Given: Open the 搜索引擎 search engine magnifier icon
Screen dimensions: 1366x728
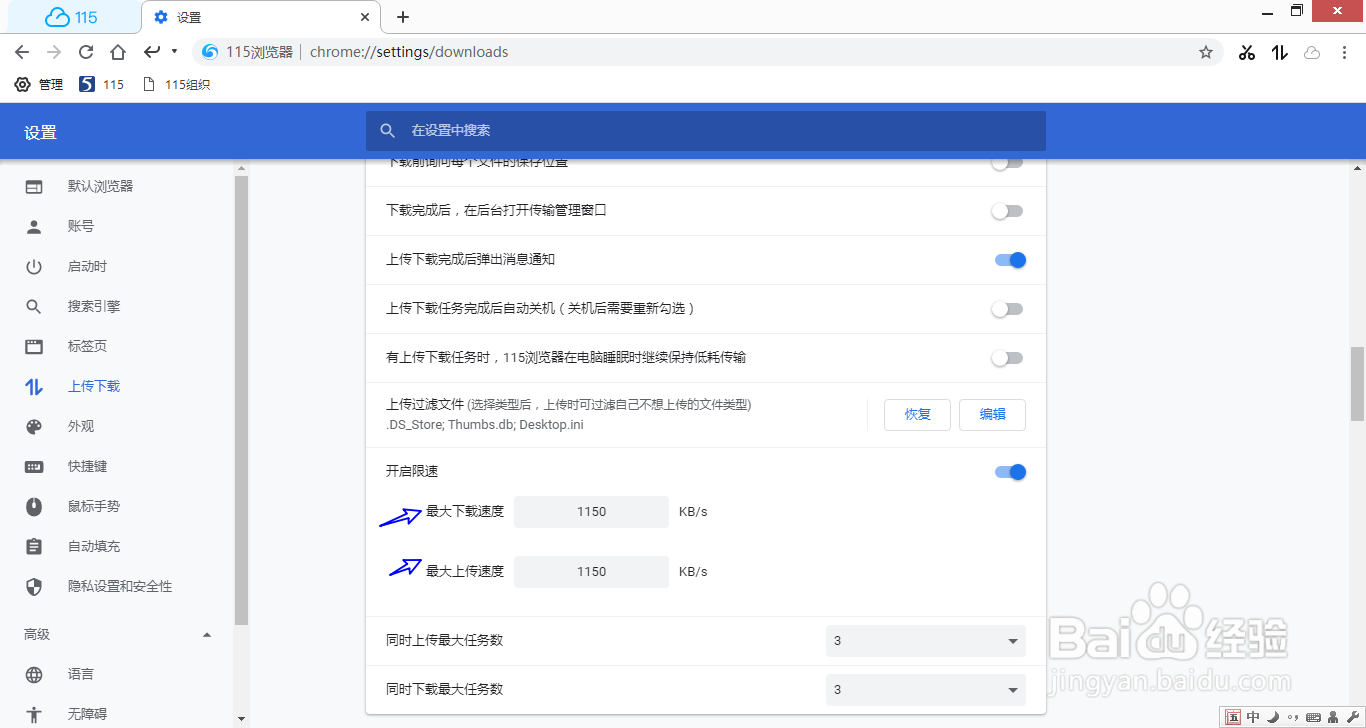Looking at the screenshot, I should coord(33,306).
